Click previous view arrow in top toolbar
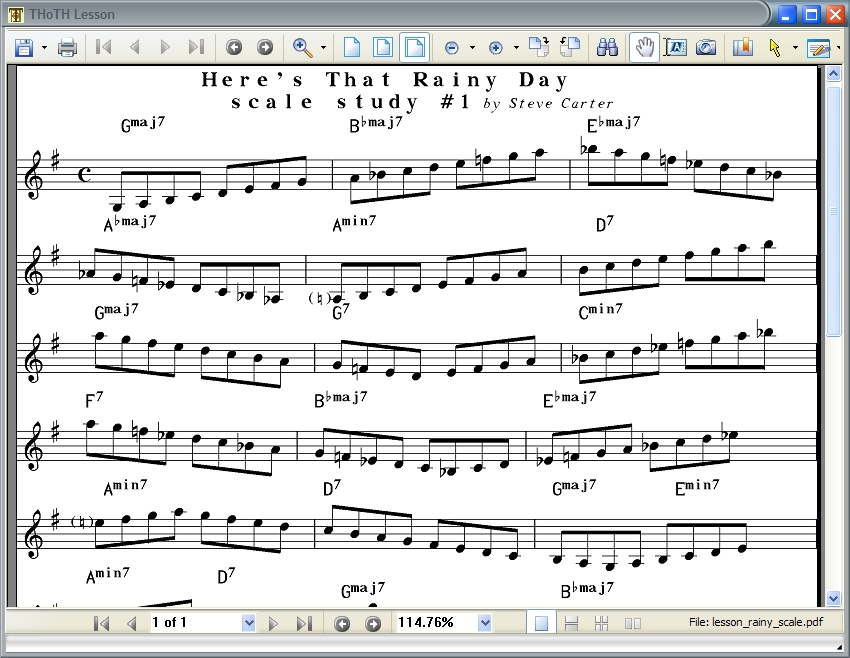The width and height of the screenshot is (850, 658). click(x=234, y=48)
